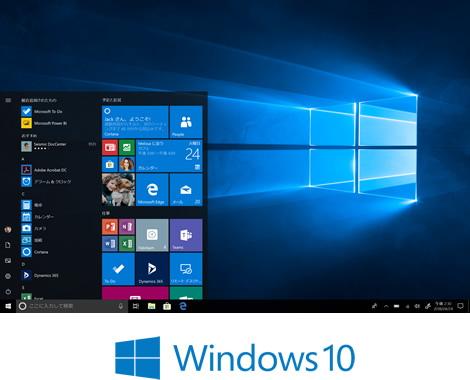The image size is (470, 380).
Task: Open Pictures from the Start rail
Action: point(8,261)
